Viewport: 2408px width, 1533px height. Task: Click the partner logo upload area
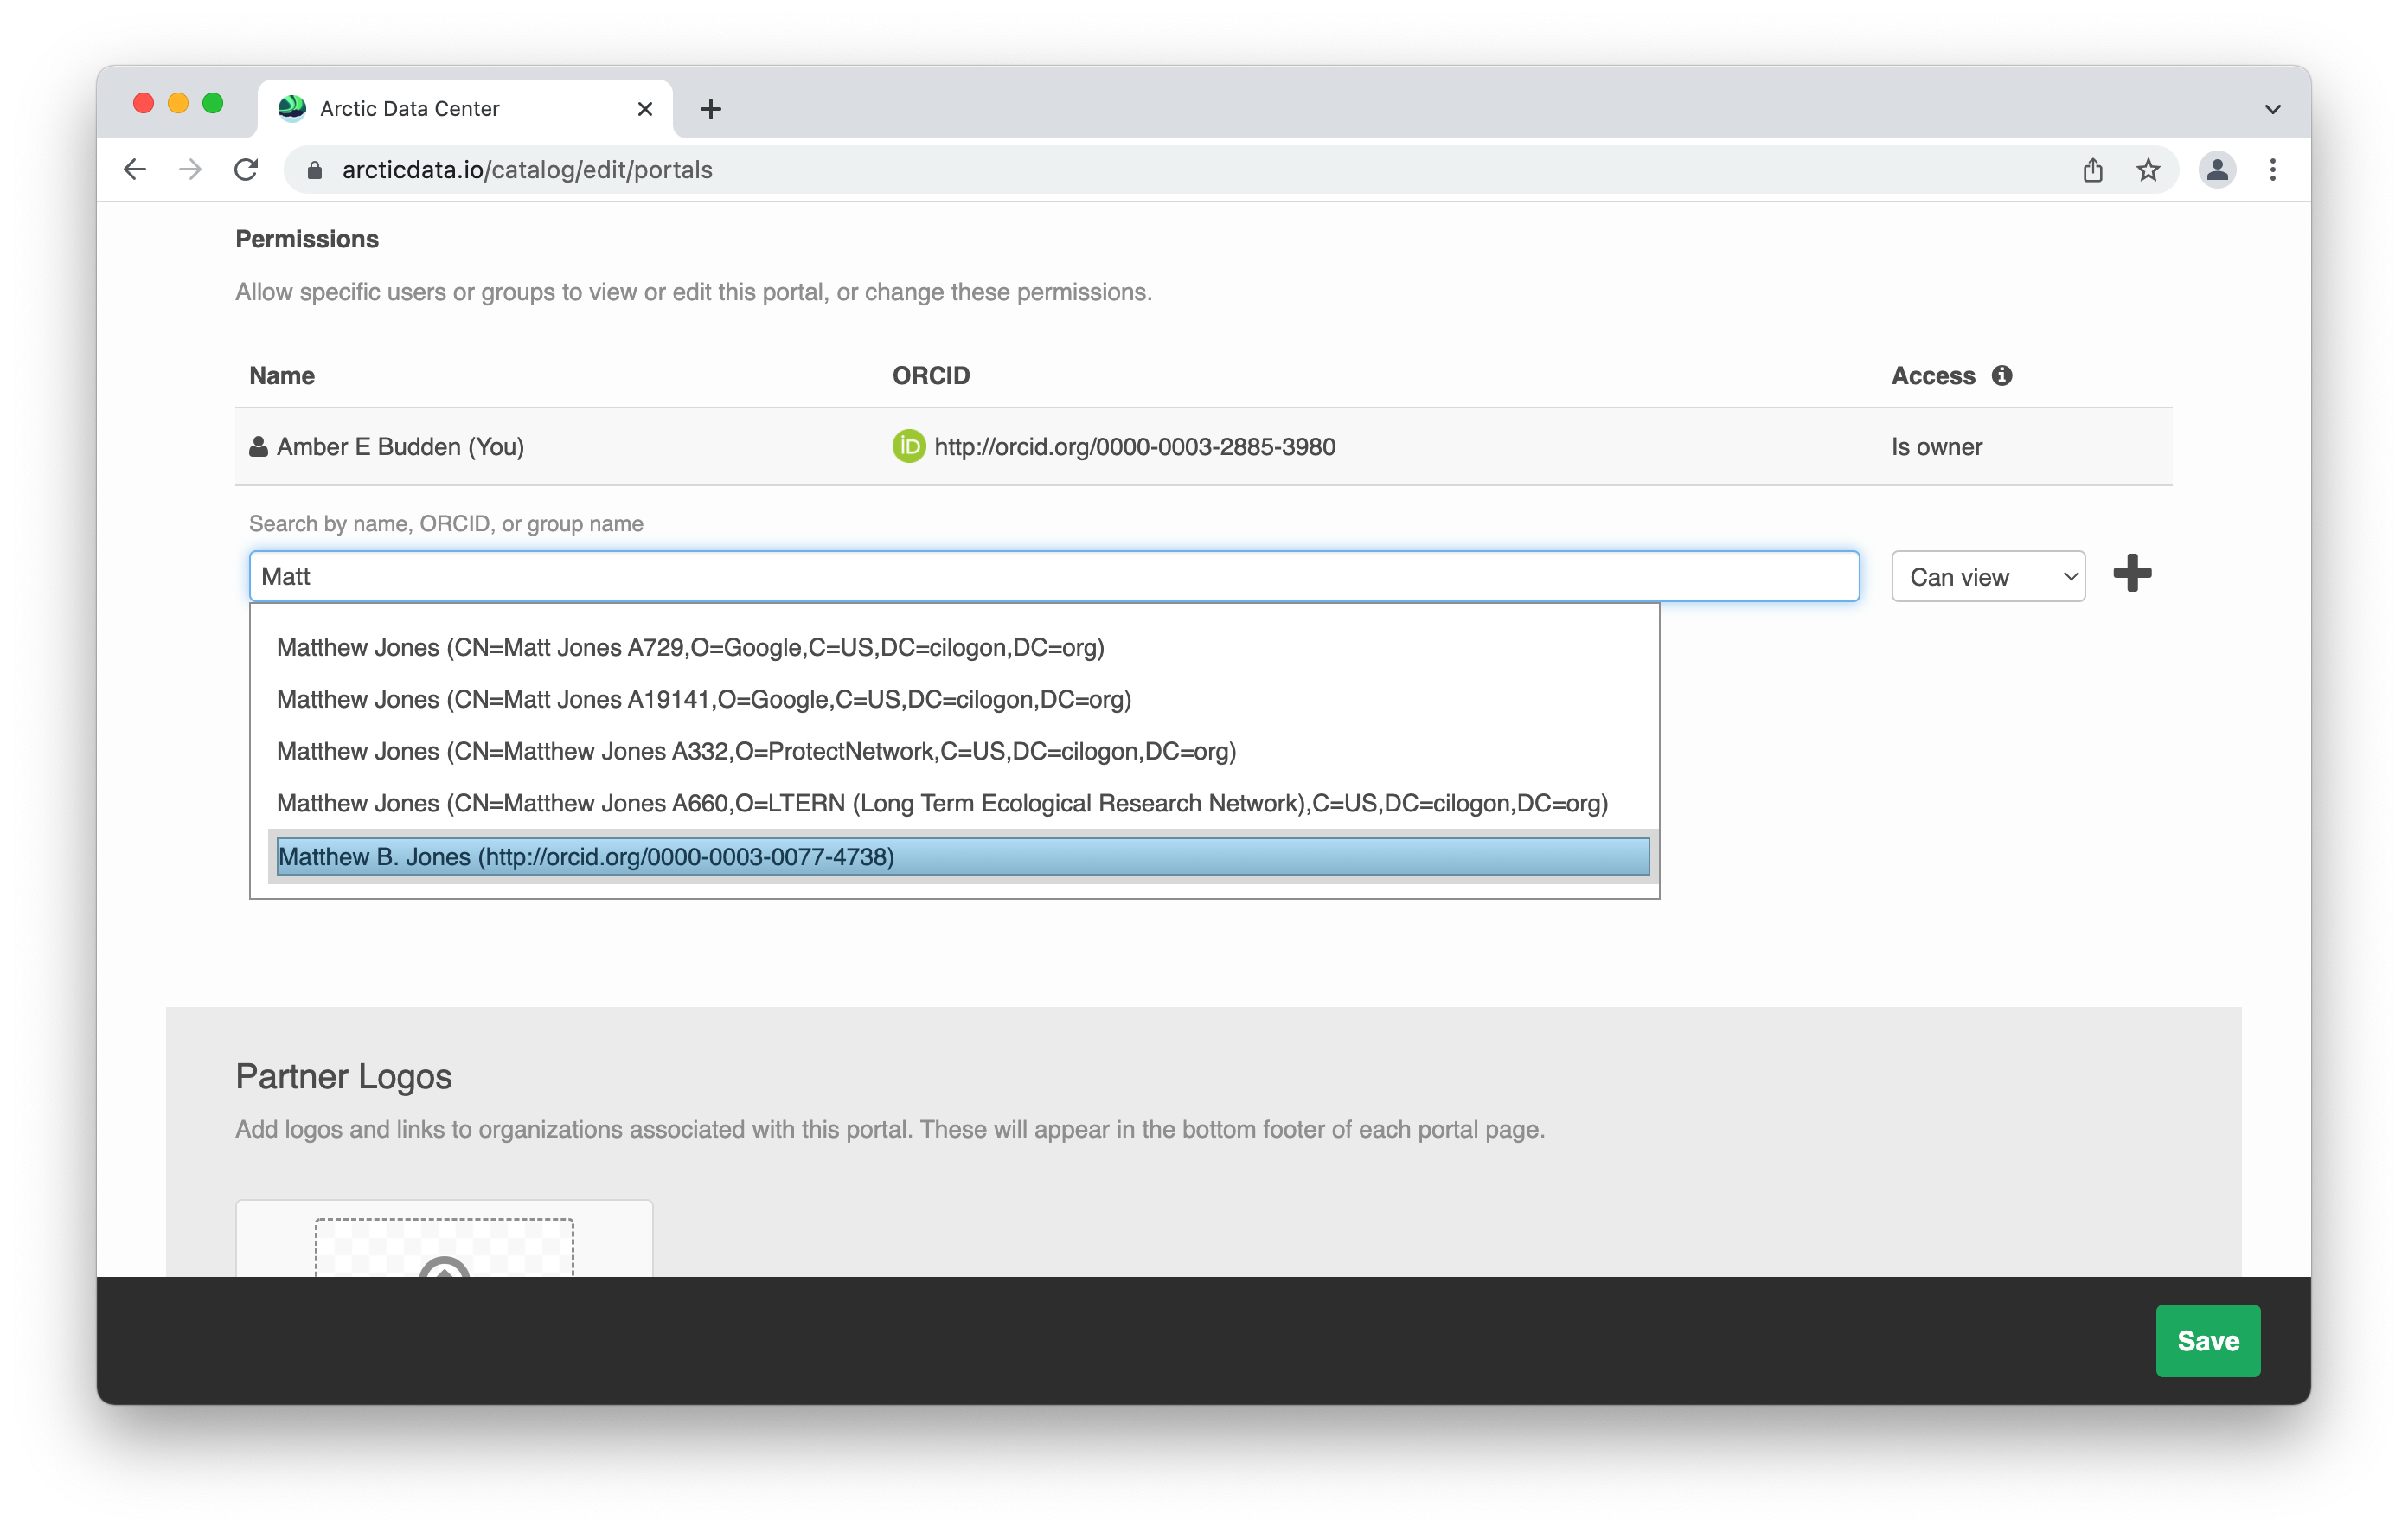444,1247
